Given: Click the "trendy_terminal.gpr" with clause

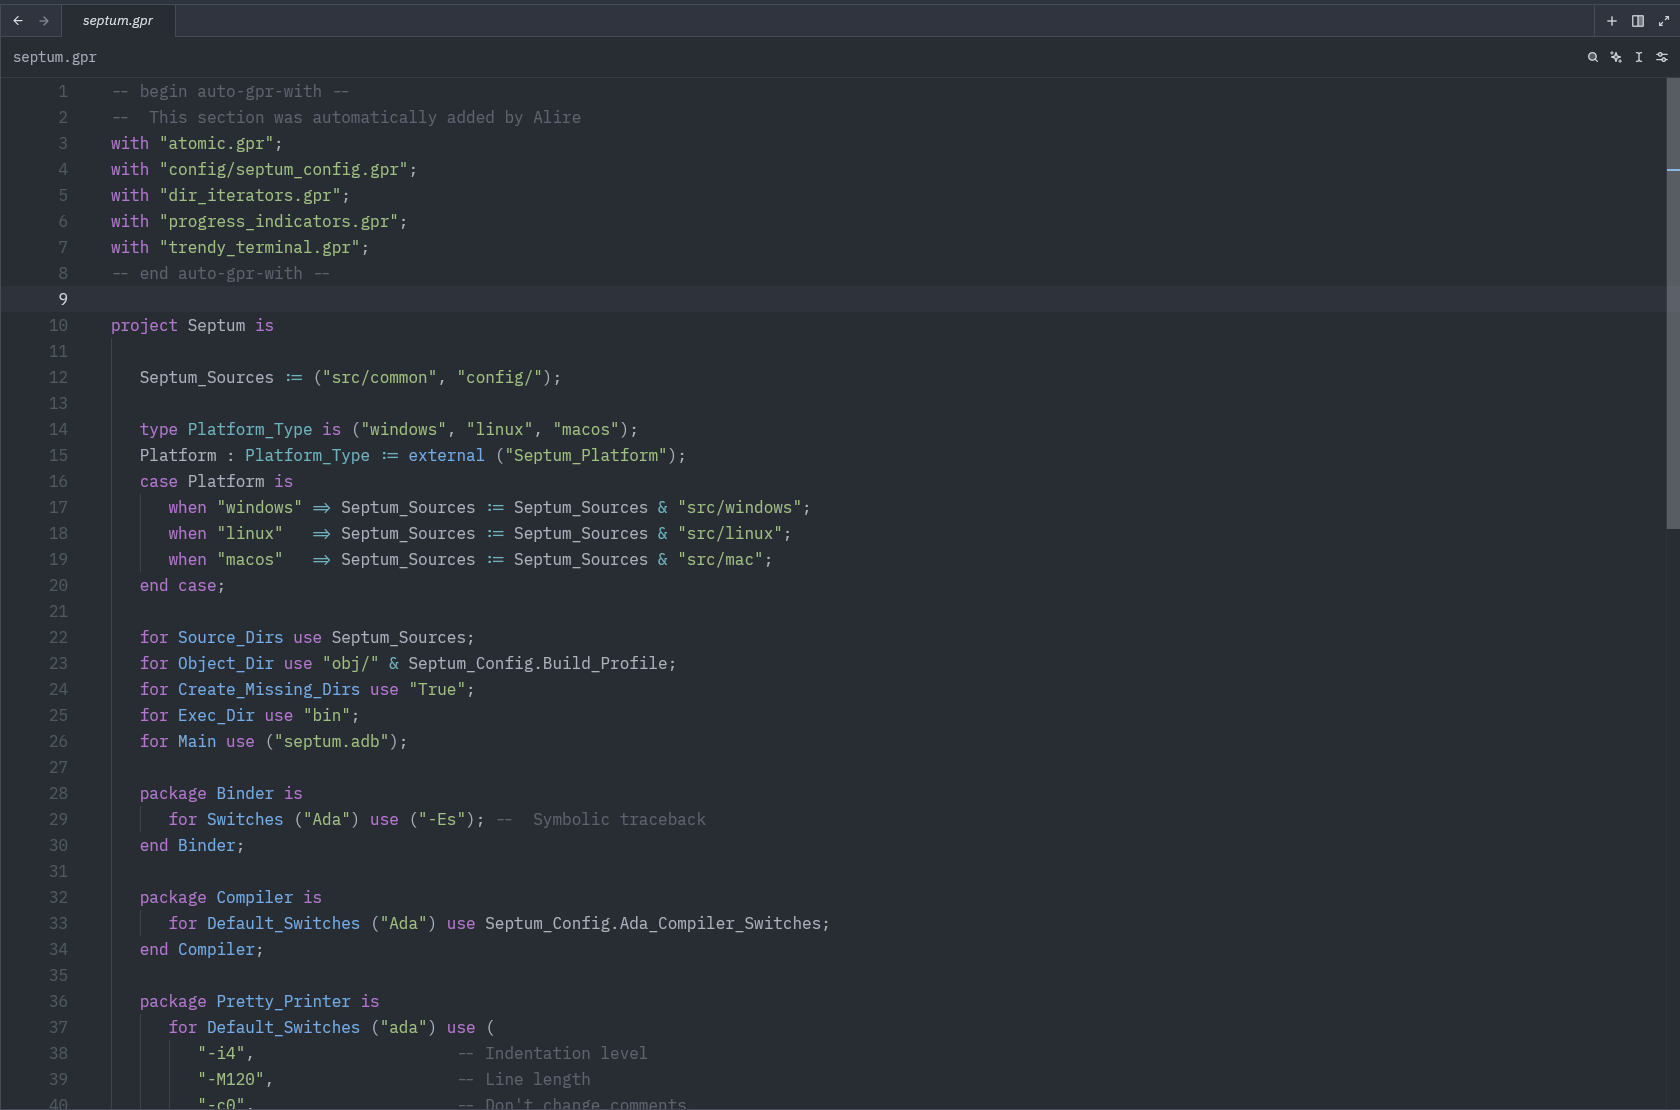Looking at the screenshot, I should point(259,247).
